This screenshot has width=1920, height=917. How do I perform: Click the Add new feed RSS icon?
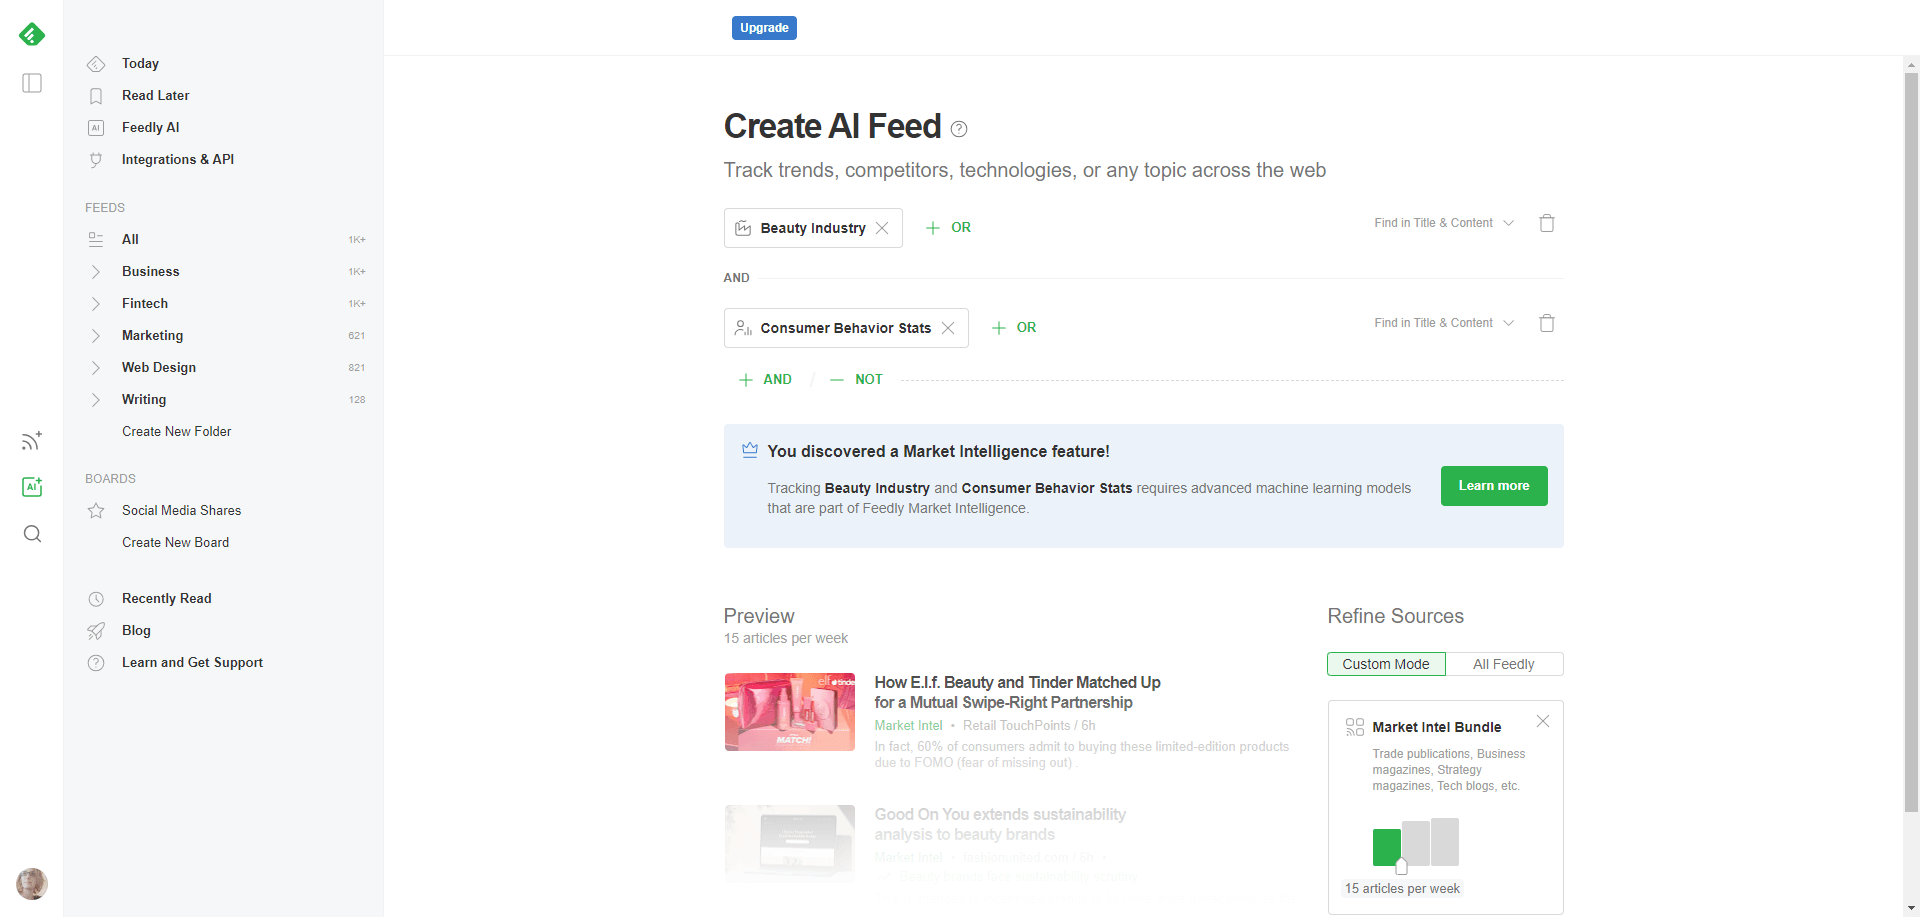(x=31, y=440)
